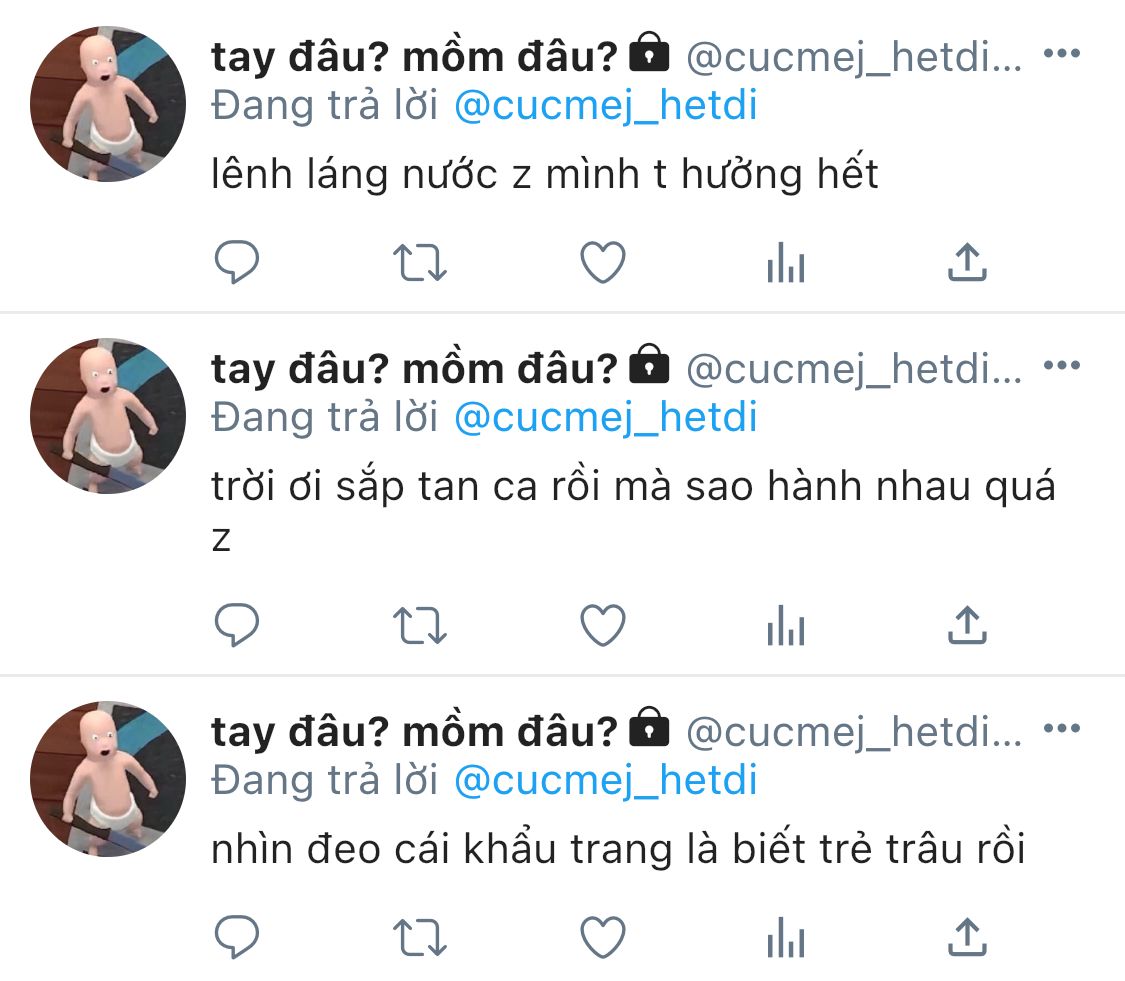This screenshot has width=1125, height=981.
Task: Reply to the 'khẩu trang' tweet
Action: click(x=237, y=937)
